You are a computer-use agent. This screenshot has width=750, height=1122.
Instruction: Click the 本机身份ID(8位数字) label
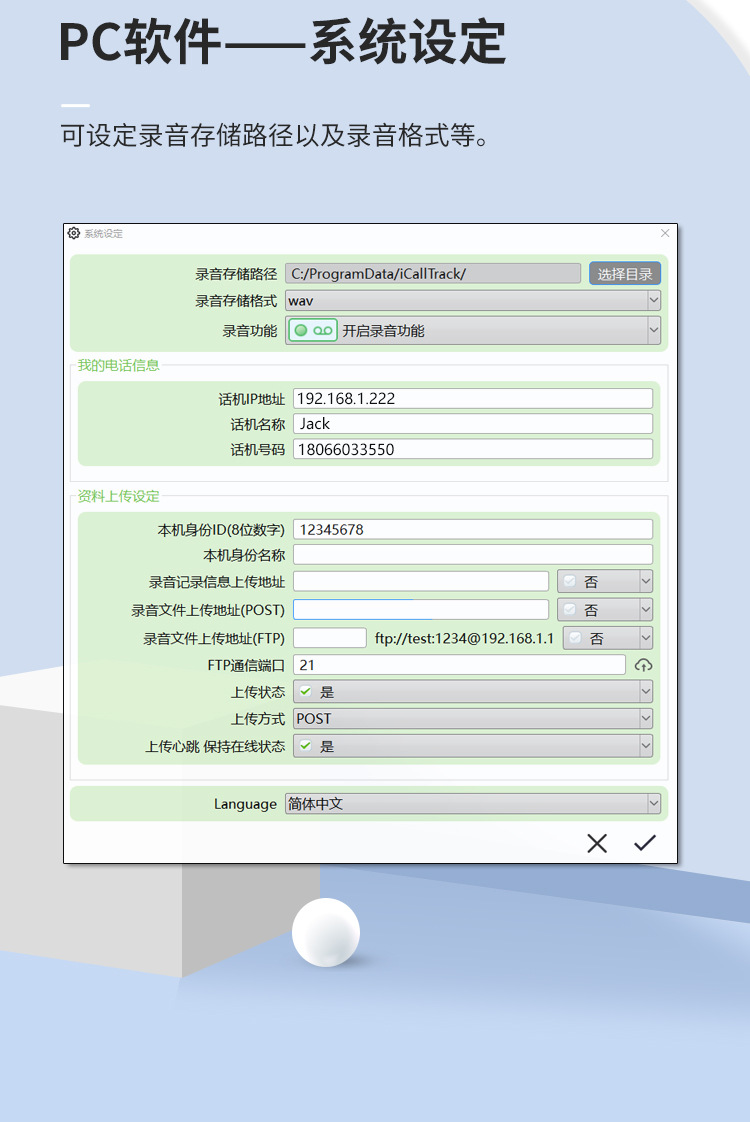tap(221, 530)
